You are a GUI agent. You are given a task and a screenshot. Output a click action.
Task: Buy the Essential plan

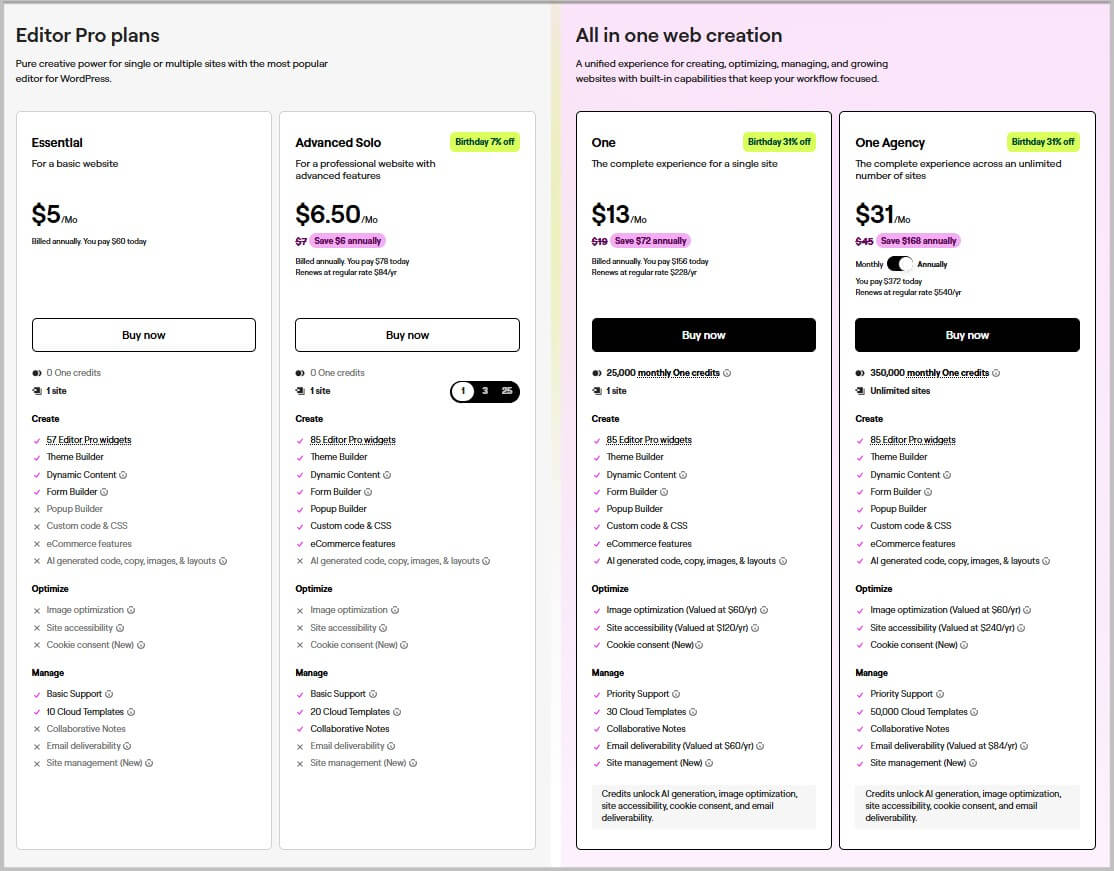(x=144, y=335)
